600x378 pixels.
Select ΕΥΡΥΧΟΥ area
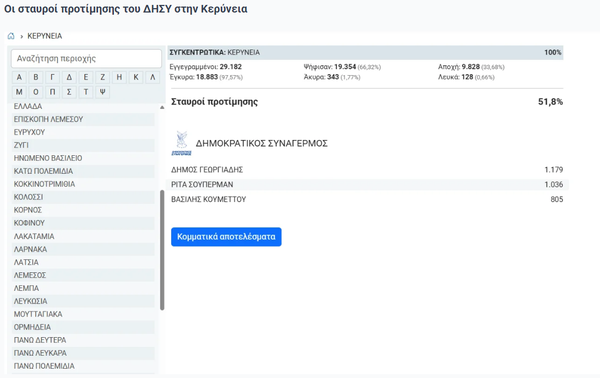pos(83,132)
